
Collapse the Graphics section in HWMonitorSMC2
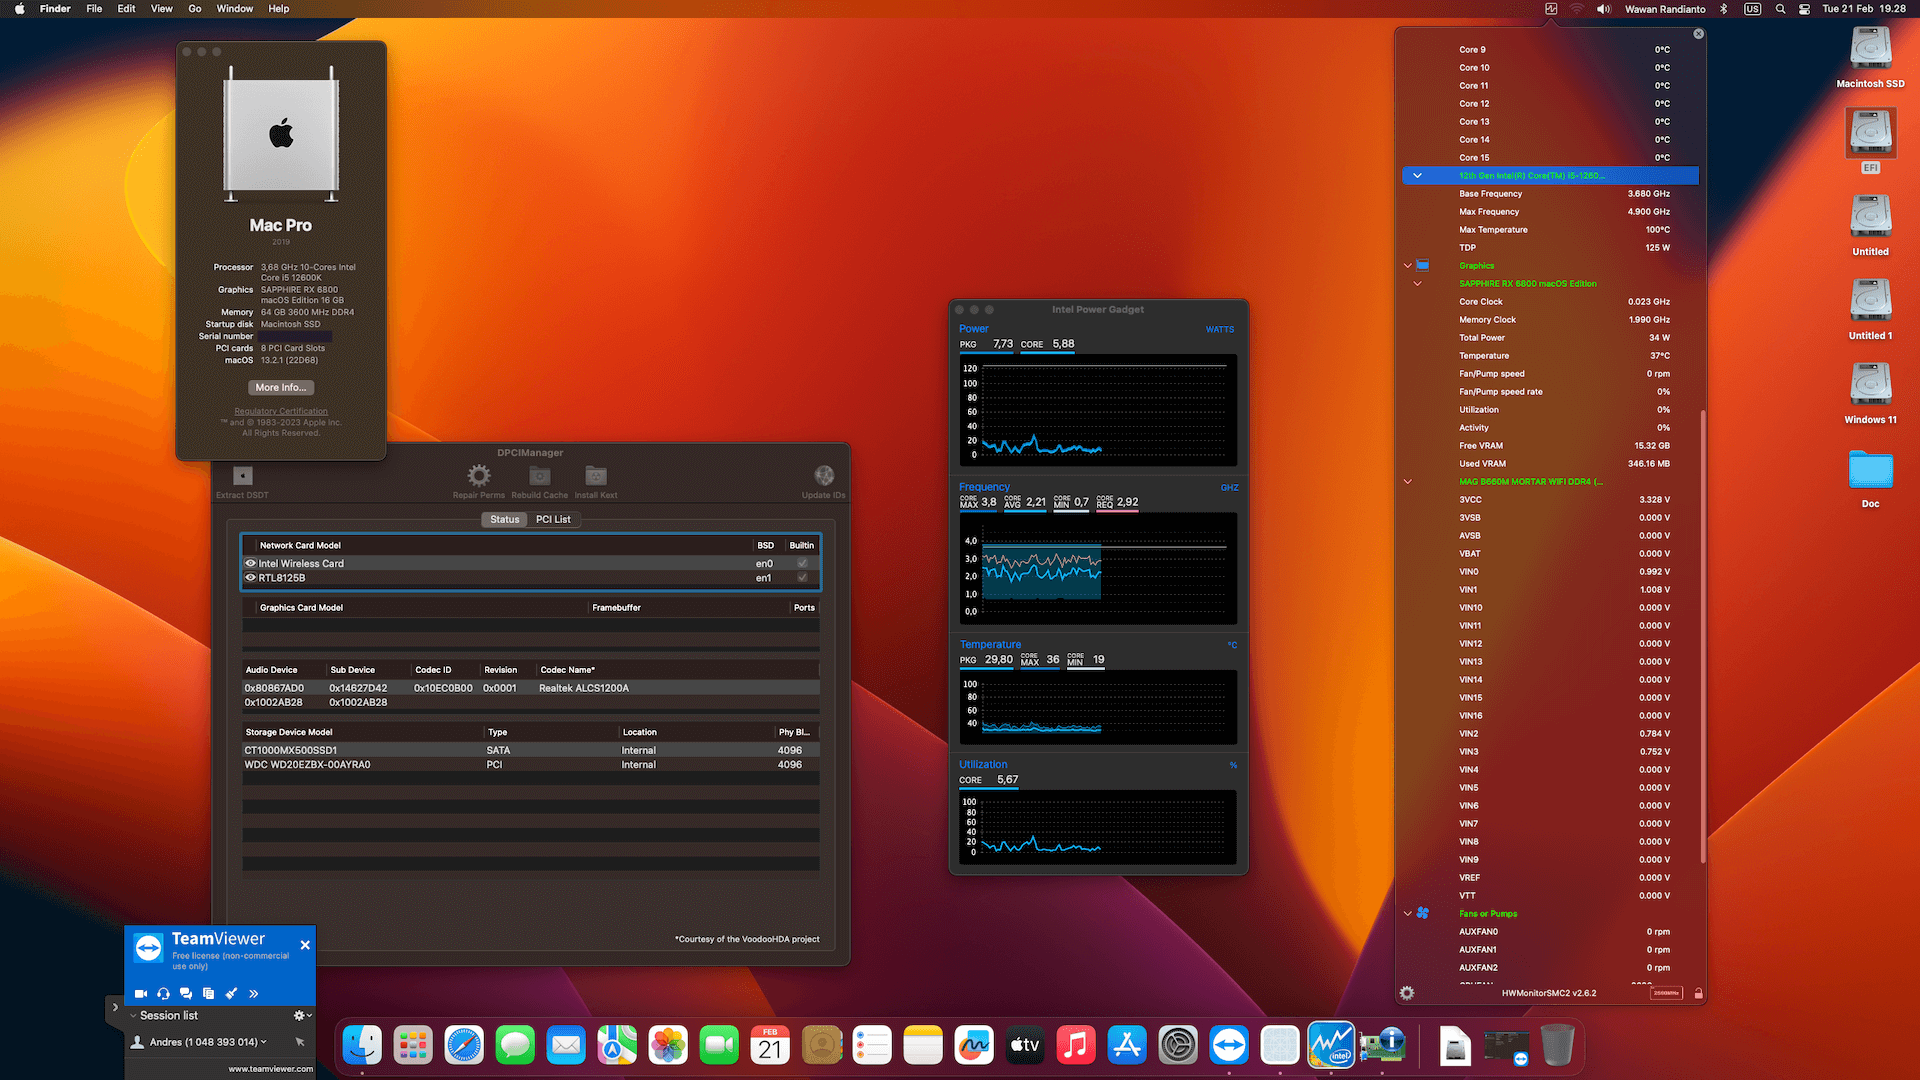(x=1408, y=266)
